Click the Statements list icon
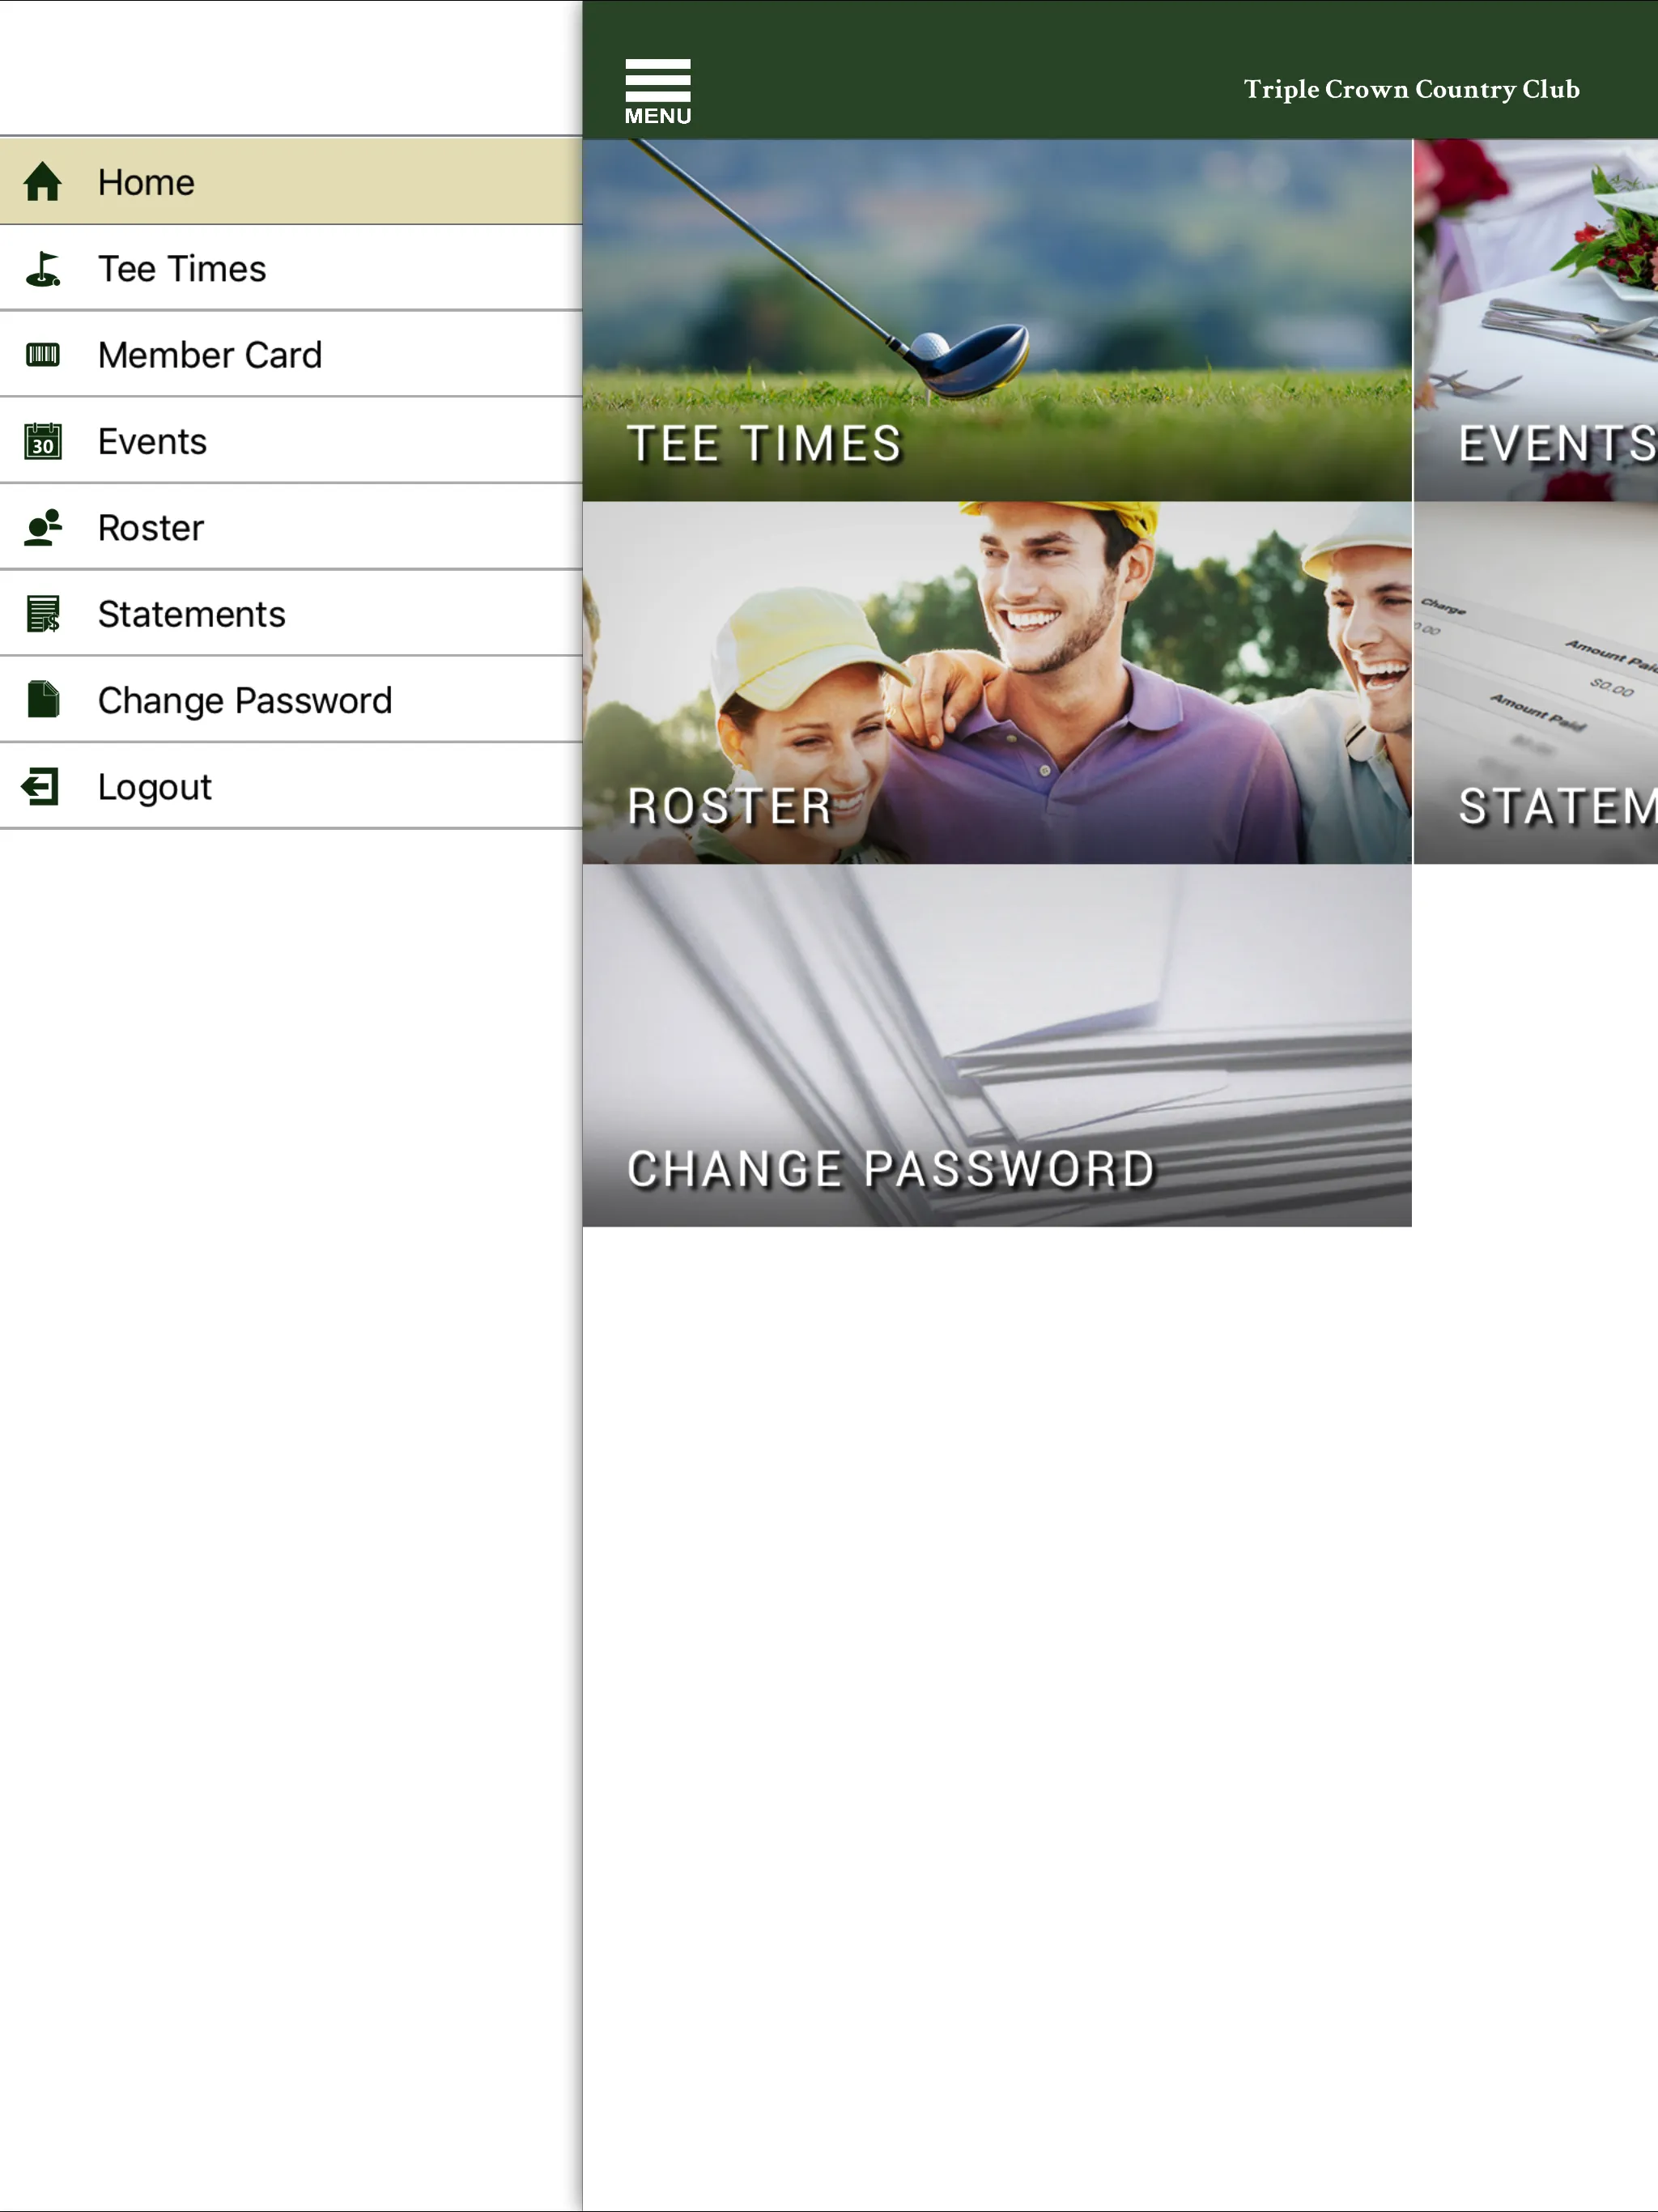This screenshot has width=1658, height=2212. [42, 613]
